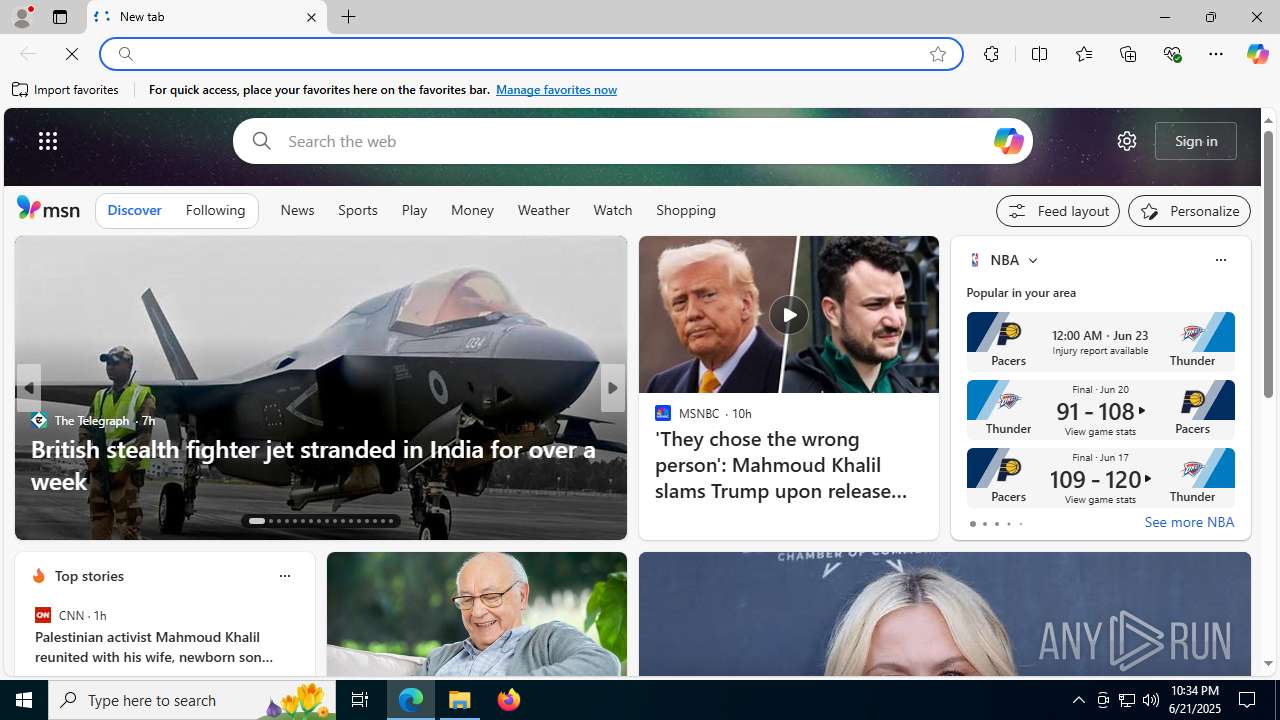Screen dimensions: 1280x720
Task: Open File Explorer from taskbar
Action: click(460, 700)
